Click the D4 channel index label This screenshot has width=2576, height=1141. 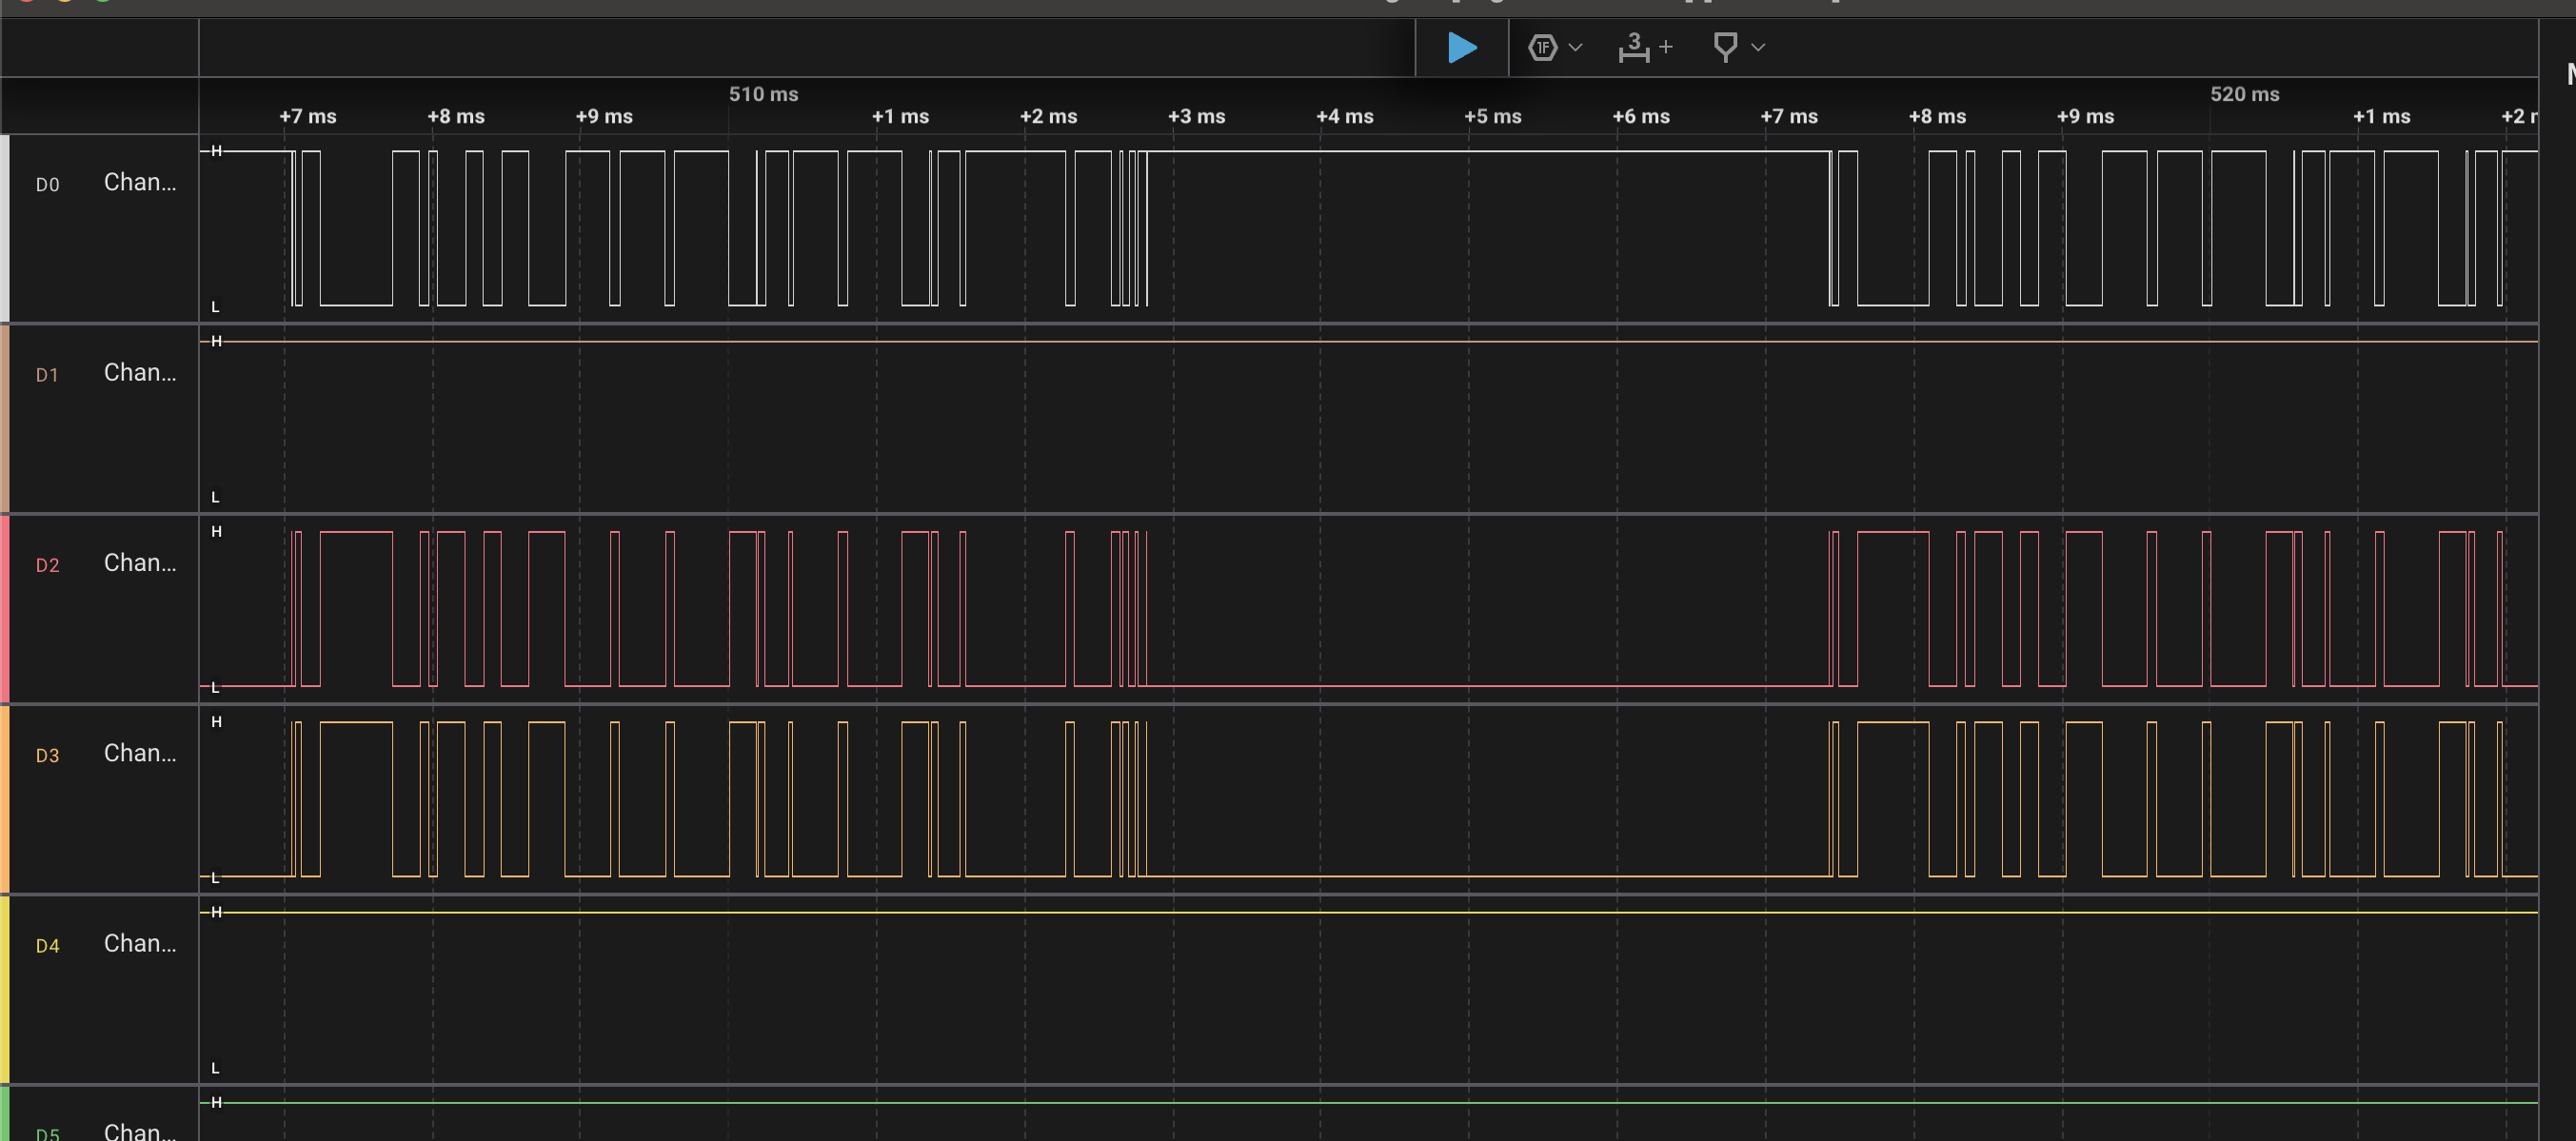pyautogui.click(x=47, y=945)
